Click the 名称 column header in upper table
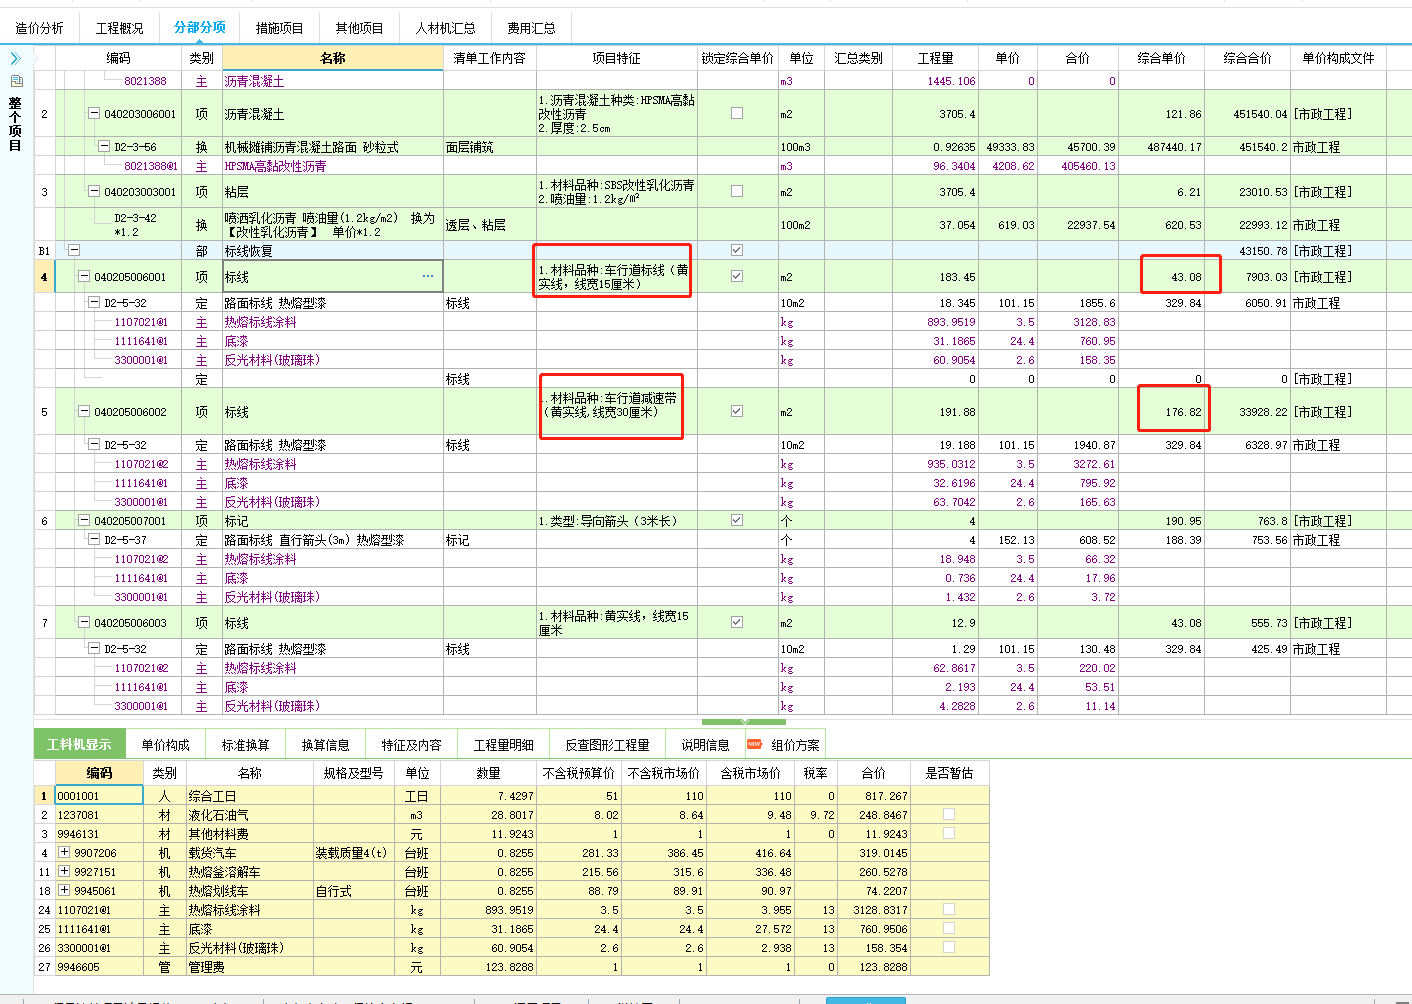Image resolution: width=1412 pixels, height=1004 pixels. click(332, 58)
